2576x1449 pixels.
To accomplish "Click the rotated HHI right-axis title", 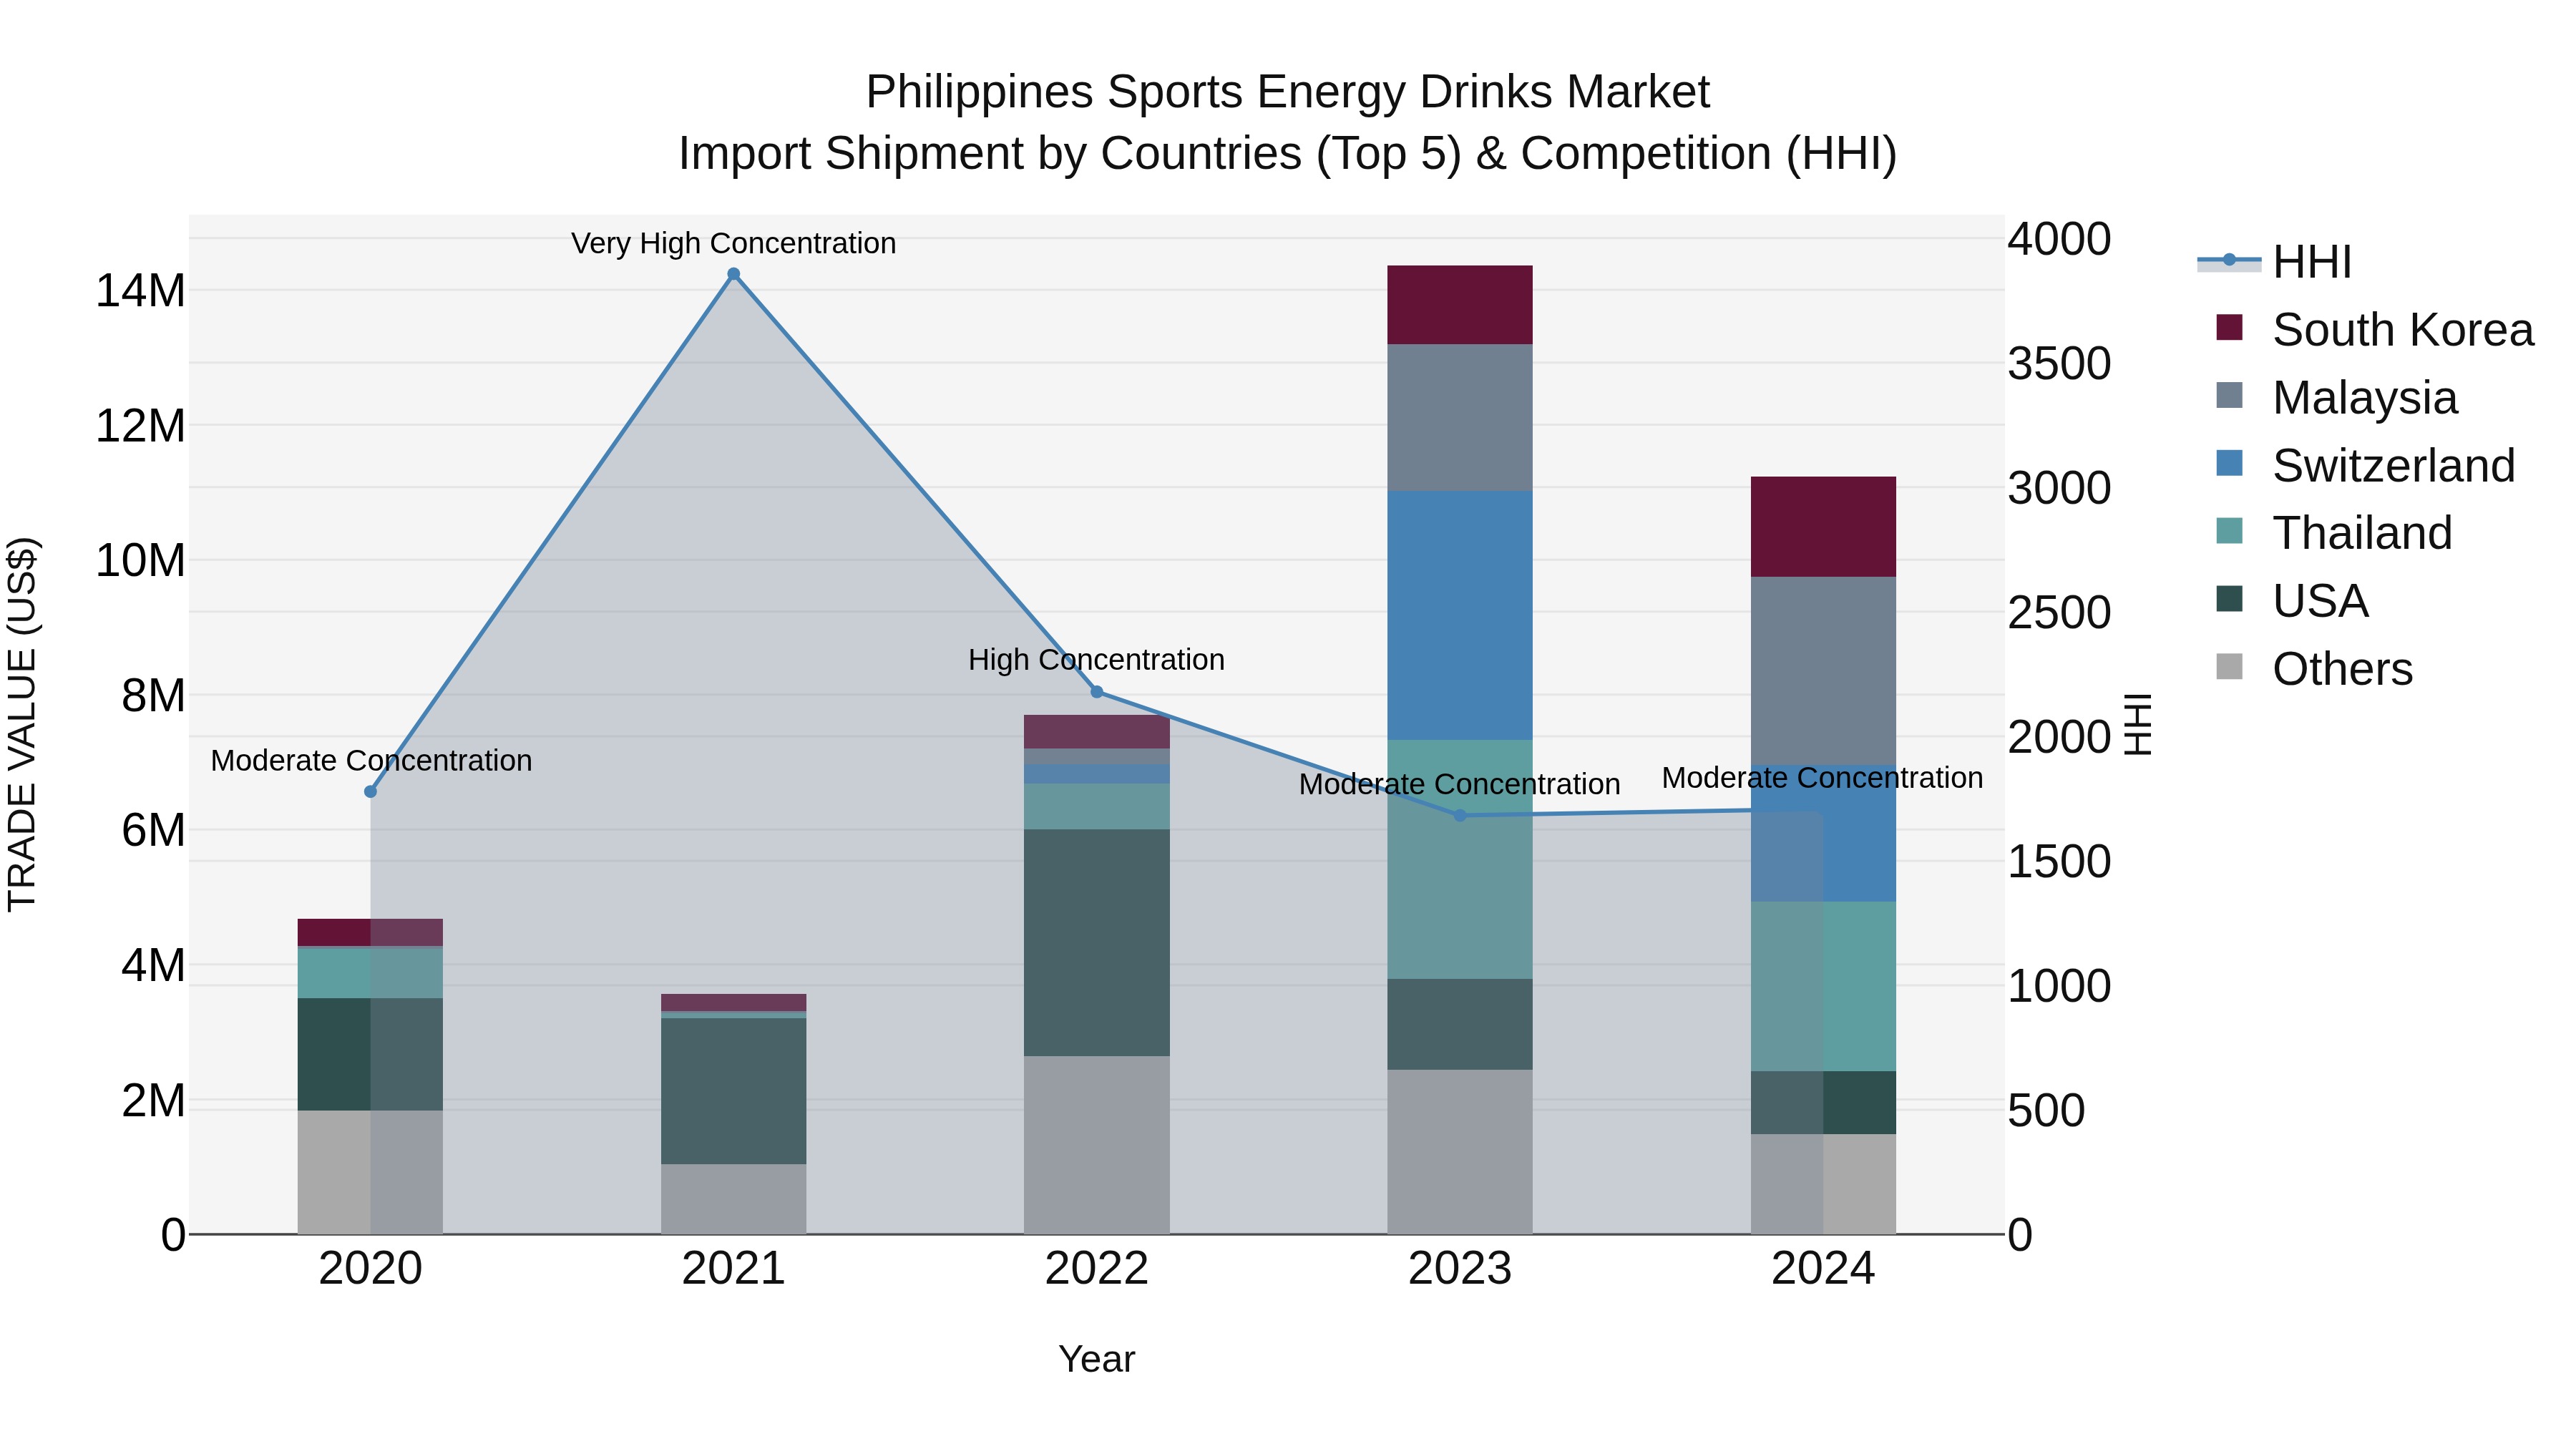I will [x=2137, y=724].
